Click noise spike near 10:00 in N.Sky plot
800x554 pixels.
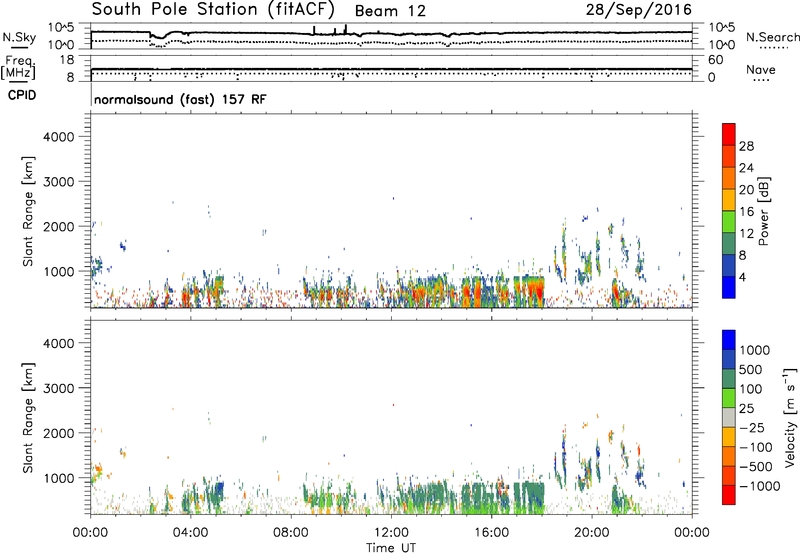pyautogui.click(x=345, y=29)
